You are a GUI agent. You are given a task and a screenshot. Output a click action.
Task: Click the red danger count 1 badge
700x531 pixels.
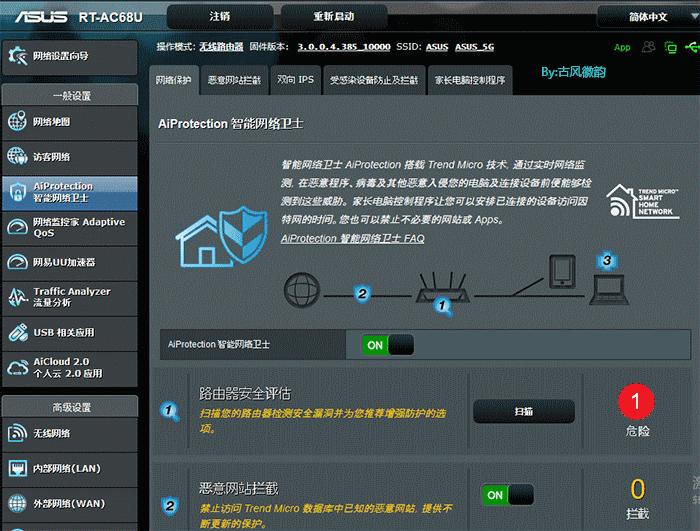(x=636, y=401)
